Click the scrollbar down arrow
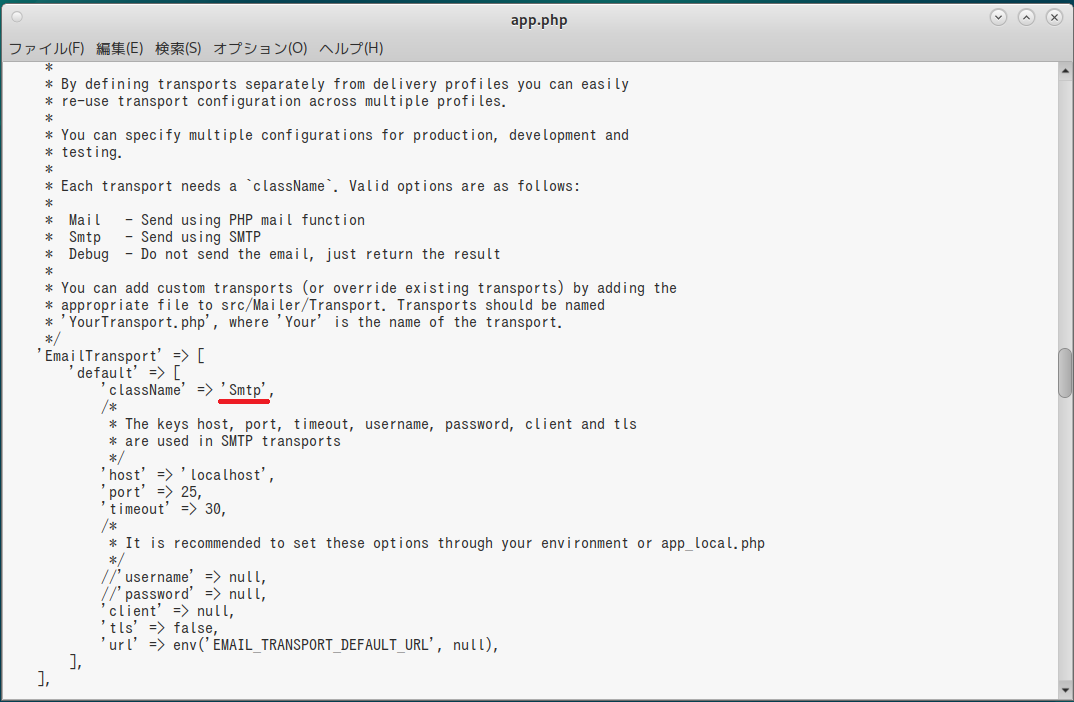 tap(1064, 690)
